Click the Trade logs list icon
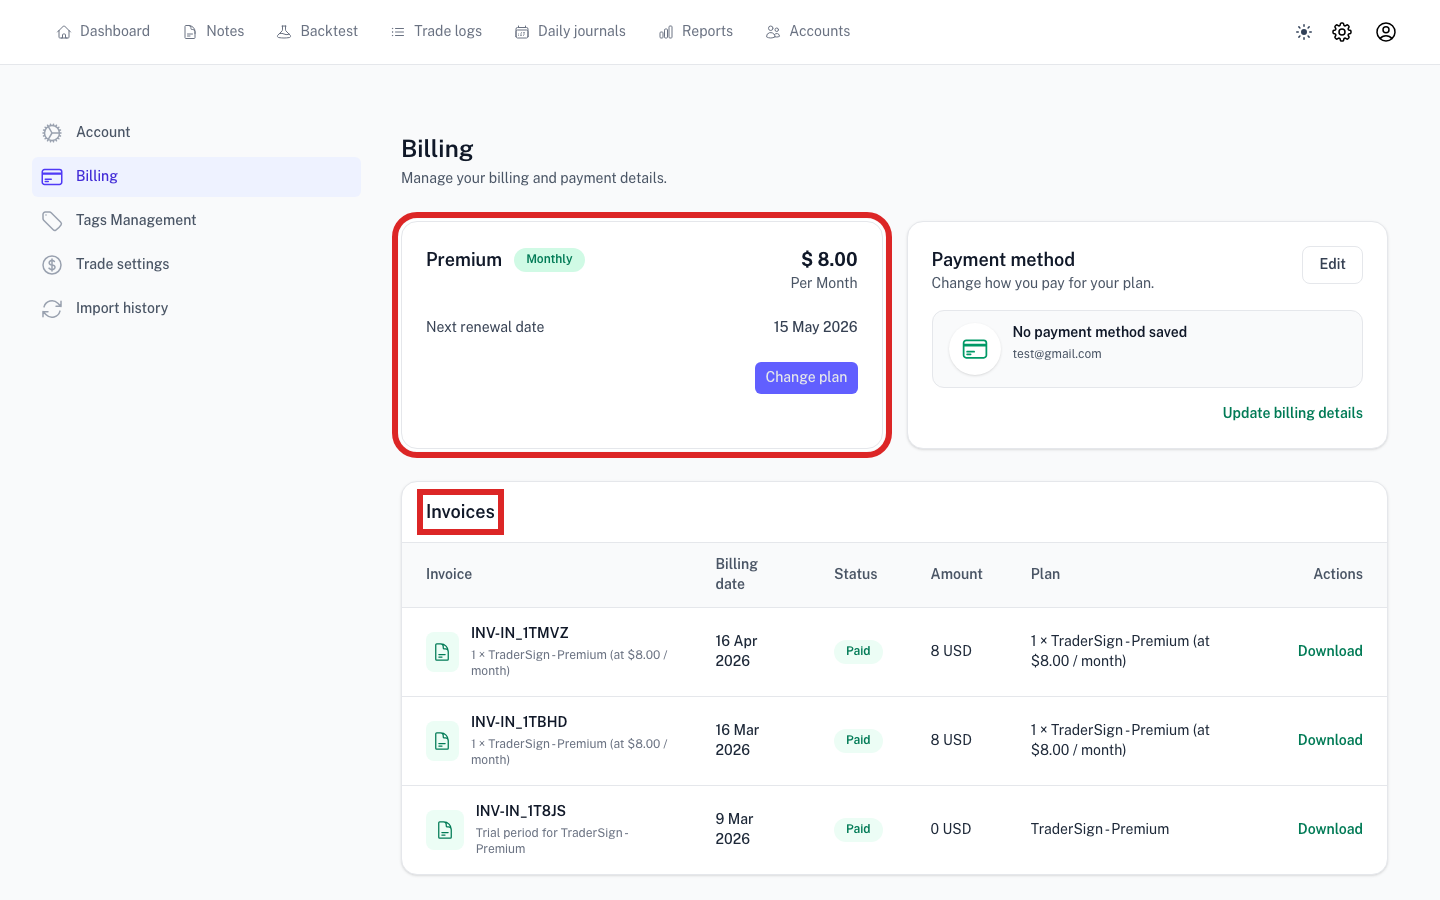 pyautogui.click(x=396, y=31)
